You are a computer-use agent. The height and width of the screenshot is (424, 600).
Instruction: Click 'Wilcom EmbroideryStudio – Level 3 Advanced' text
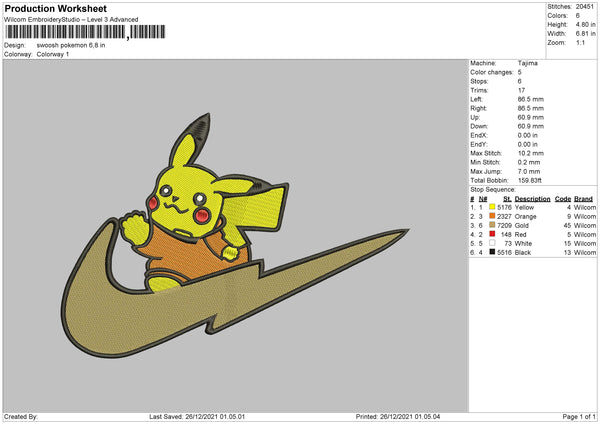71,20
